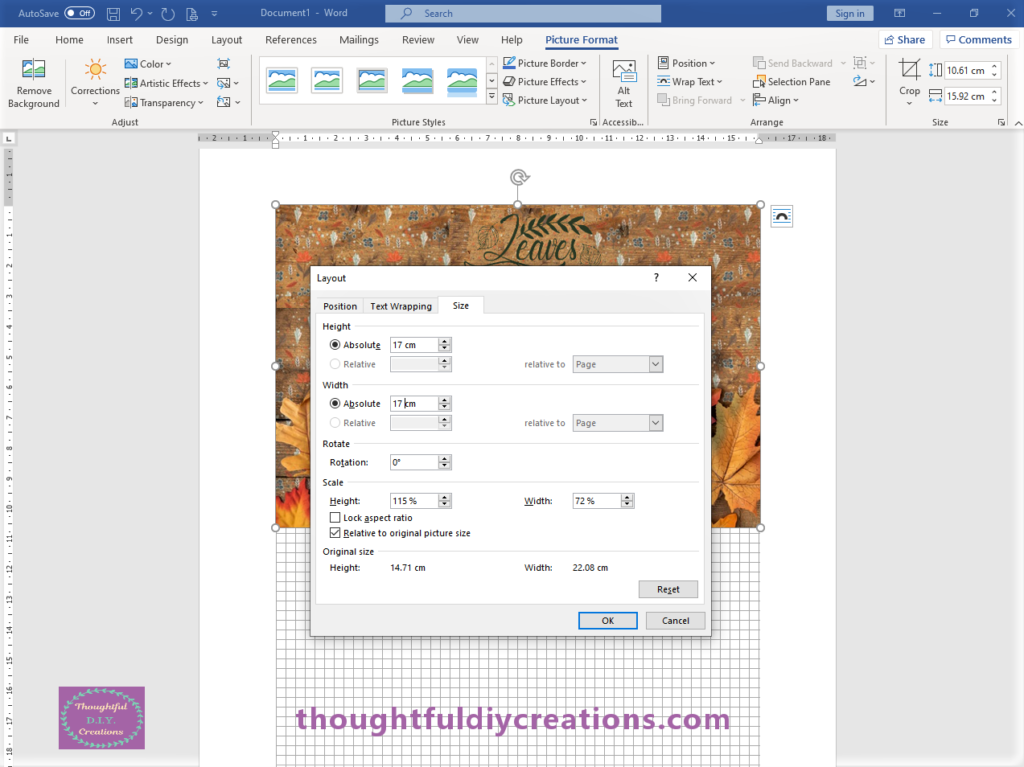Open the Wrap Text dropdown
Viewport: 1024px width, 767px height.
click(687, 82)
